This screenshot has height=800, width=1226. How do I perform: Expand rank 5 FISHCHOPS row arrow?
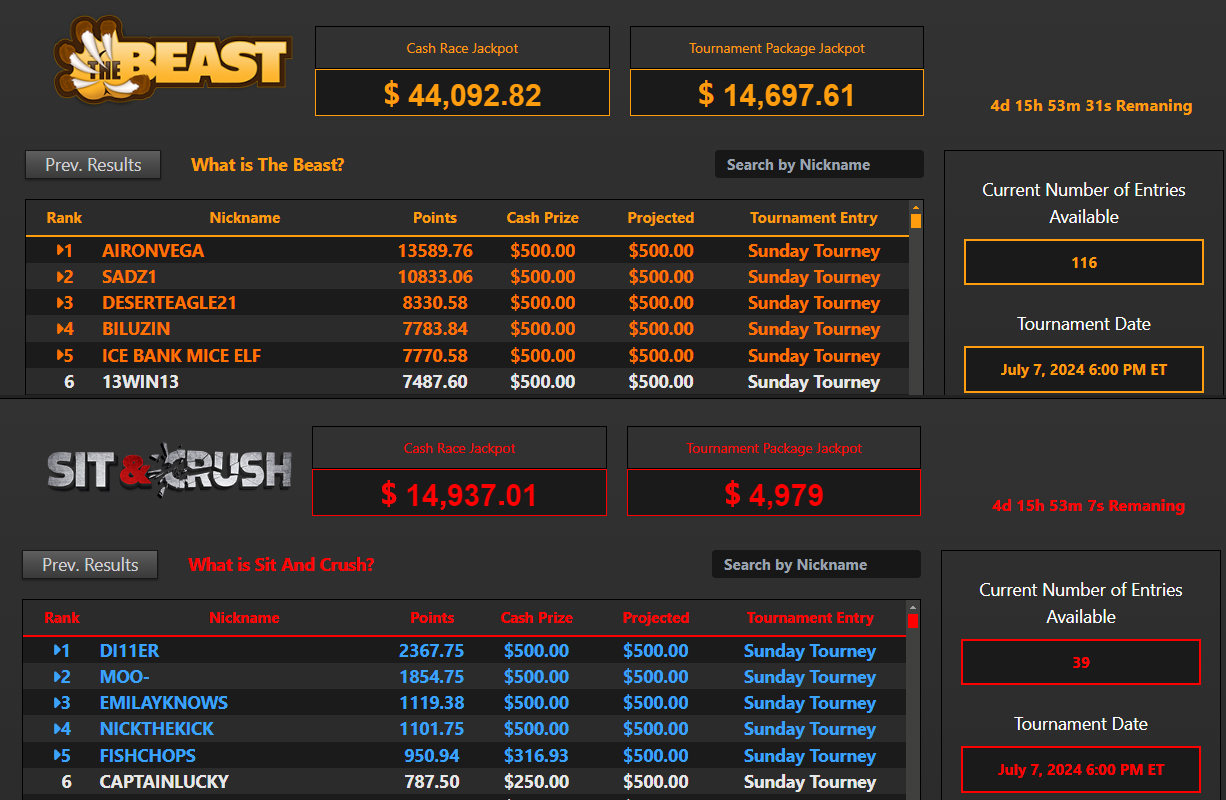point(57,755)
